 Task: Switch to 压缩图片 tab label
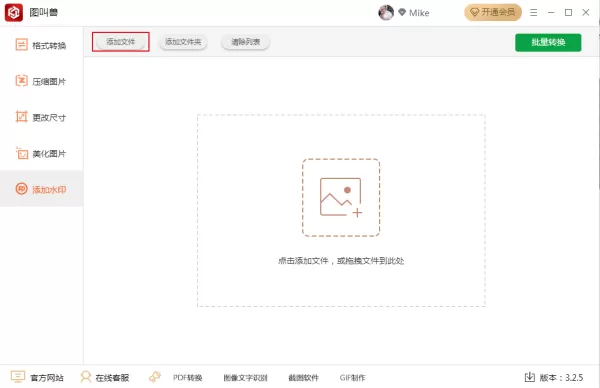tap(49, 82)
